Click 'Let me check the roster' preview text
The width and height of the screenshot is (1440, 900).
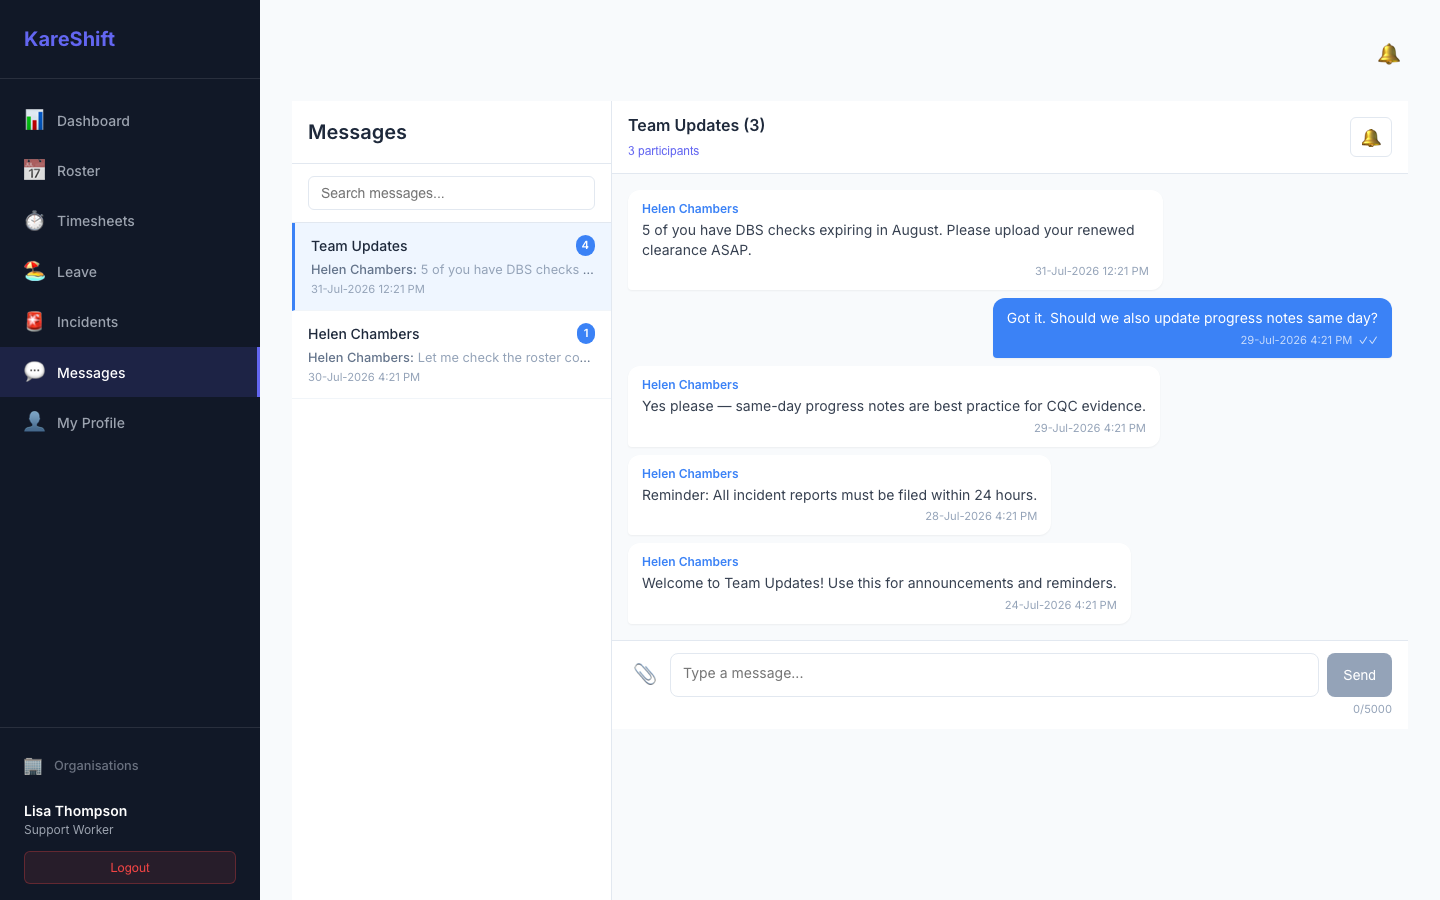coord(504,357)
